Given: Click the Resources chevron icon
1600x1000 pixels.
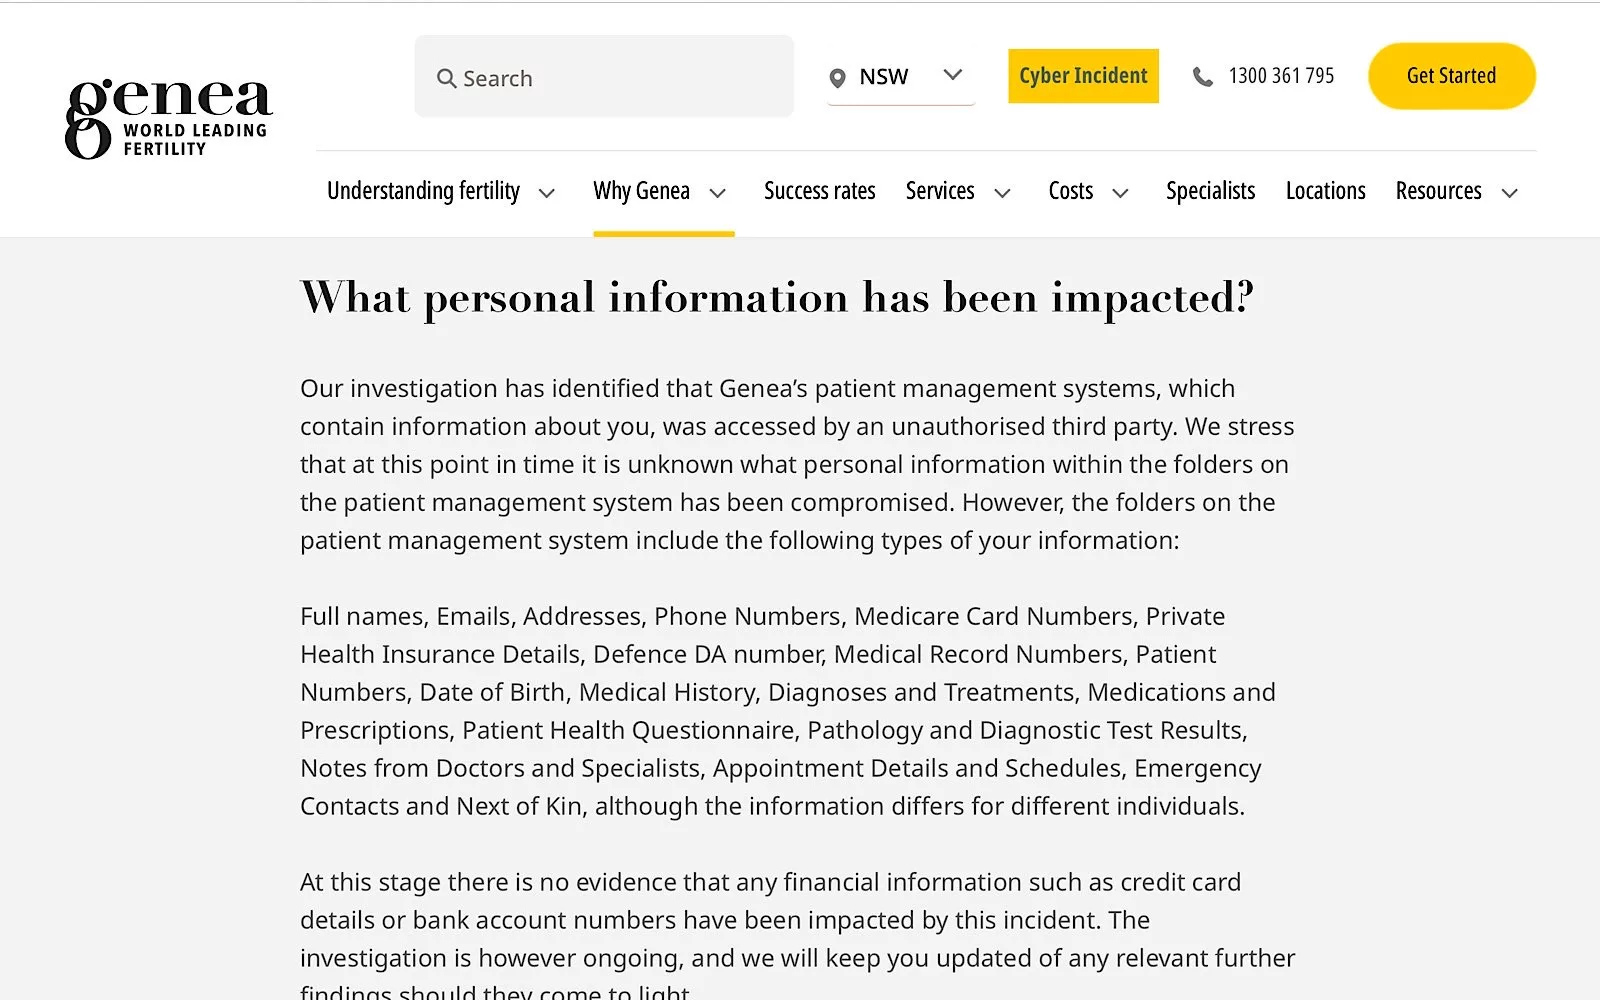Looking at the screenshot, I should pyautogui.click(x=1511, y=193).
